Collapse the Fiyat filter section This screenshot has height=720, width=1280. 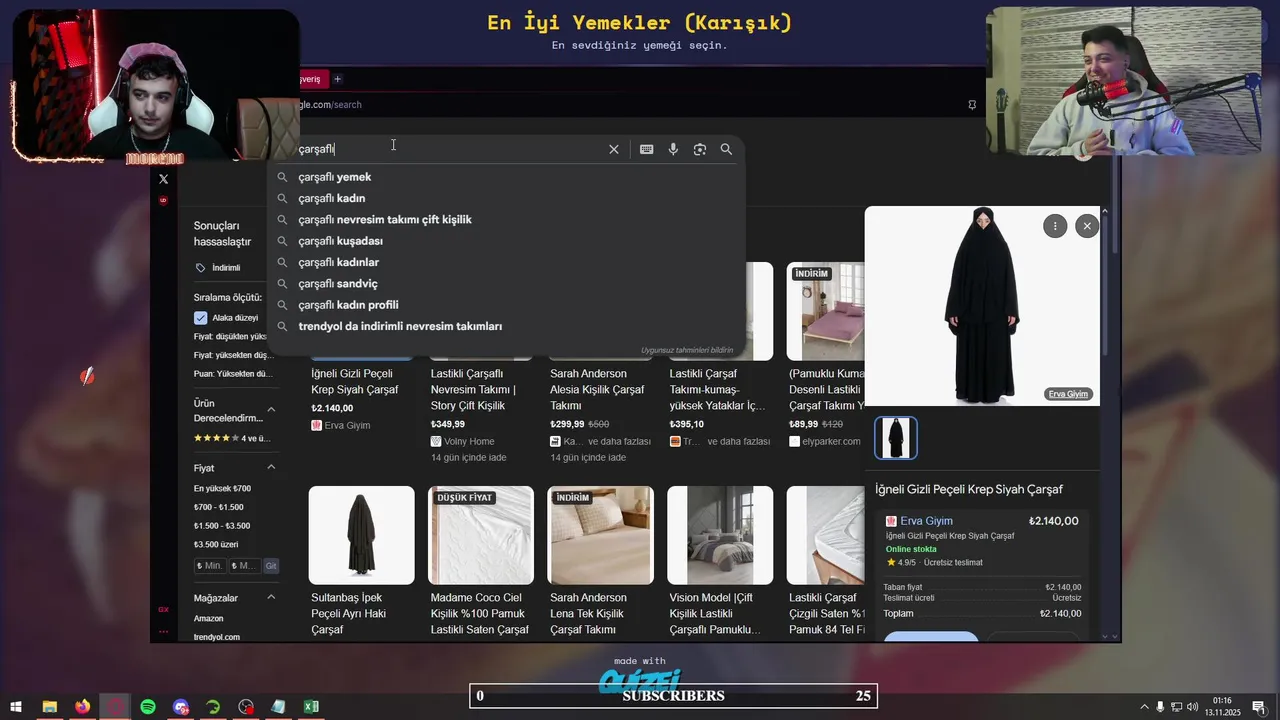click(x=271, y=467)
